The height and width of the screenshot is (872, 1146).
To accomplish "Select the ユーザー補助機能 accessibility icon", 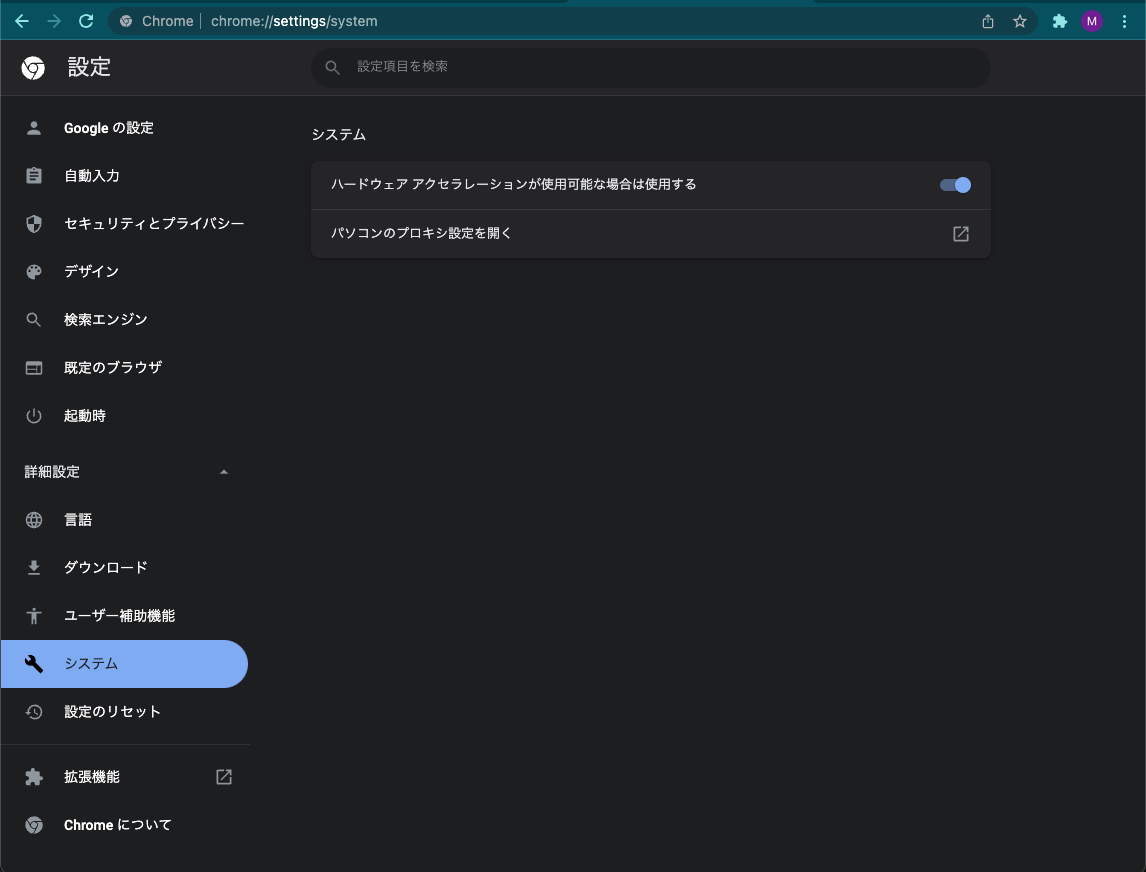I will [33, 615].
